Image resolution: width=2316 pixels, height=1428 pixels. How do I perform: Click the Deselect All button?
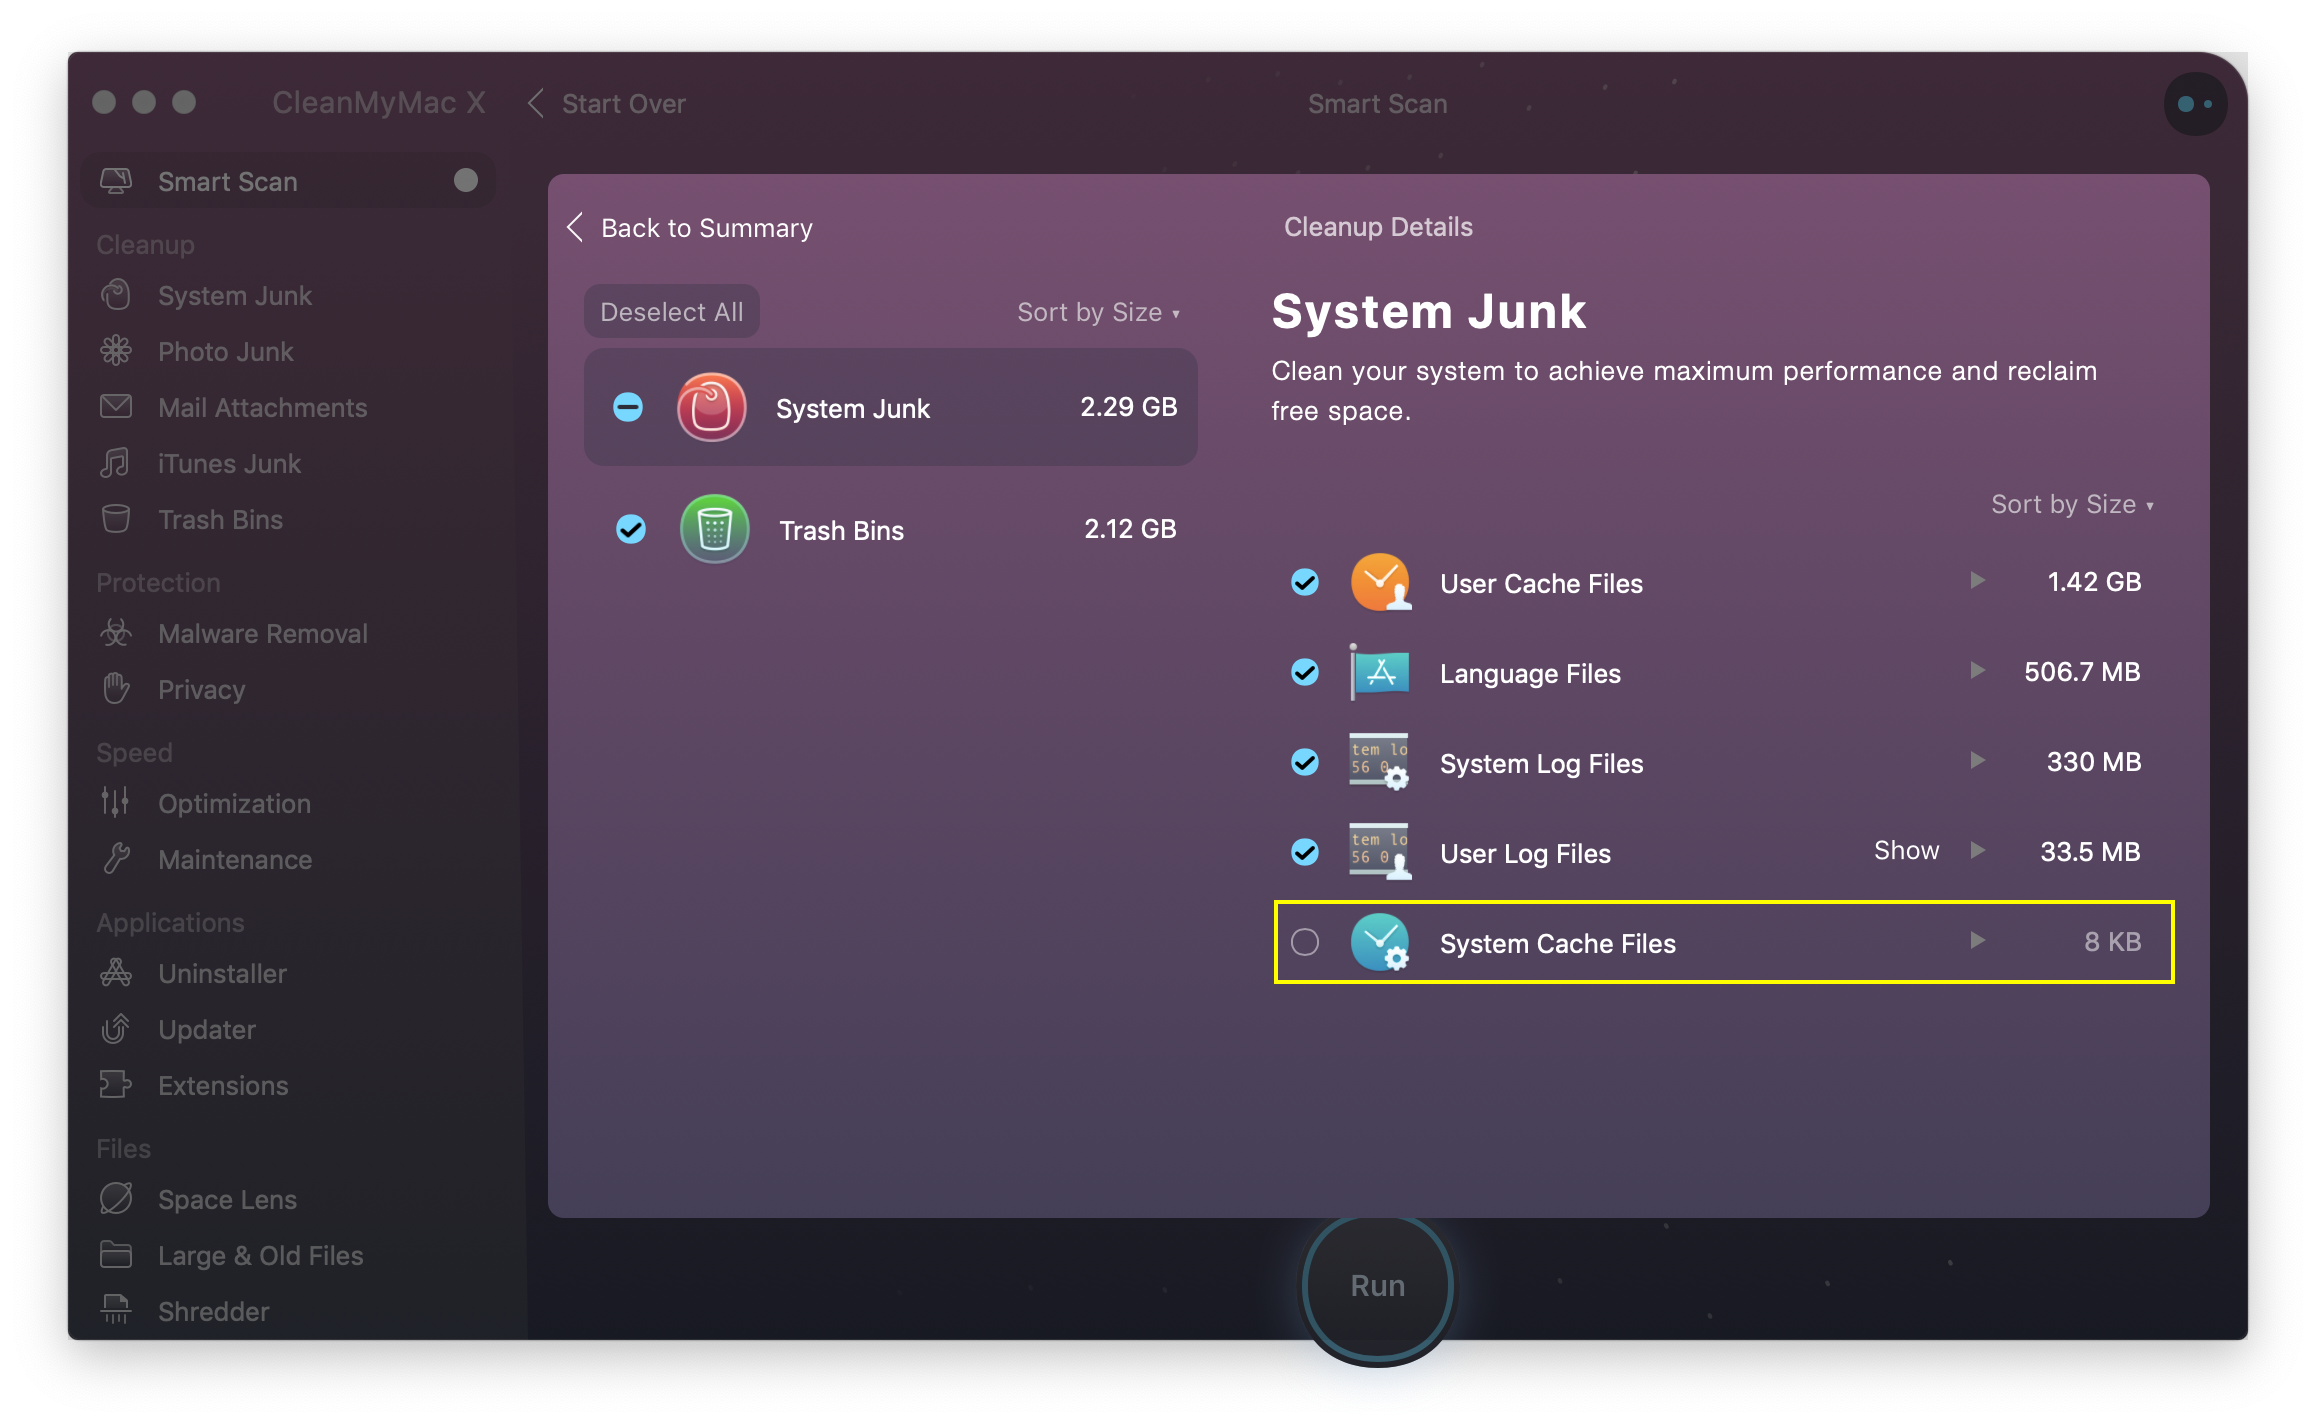[x=671, y=313]
